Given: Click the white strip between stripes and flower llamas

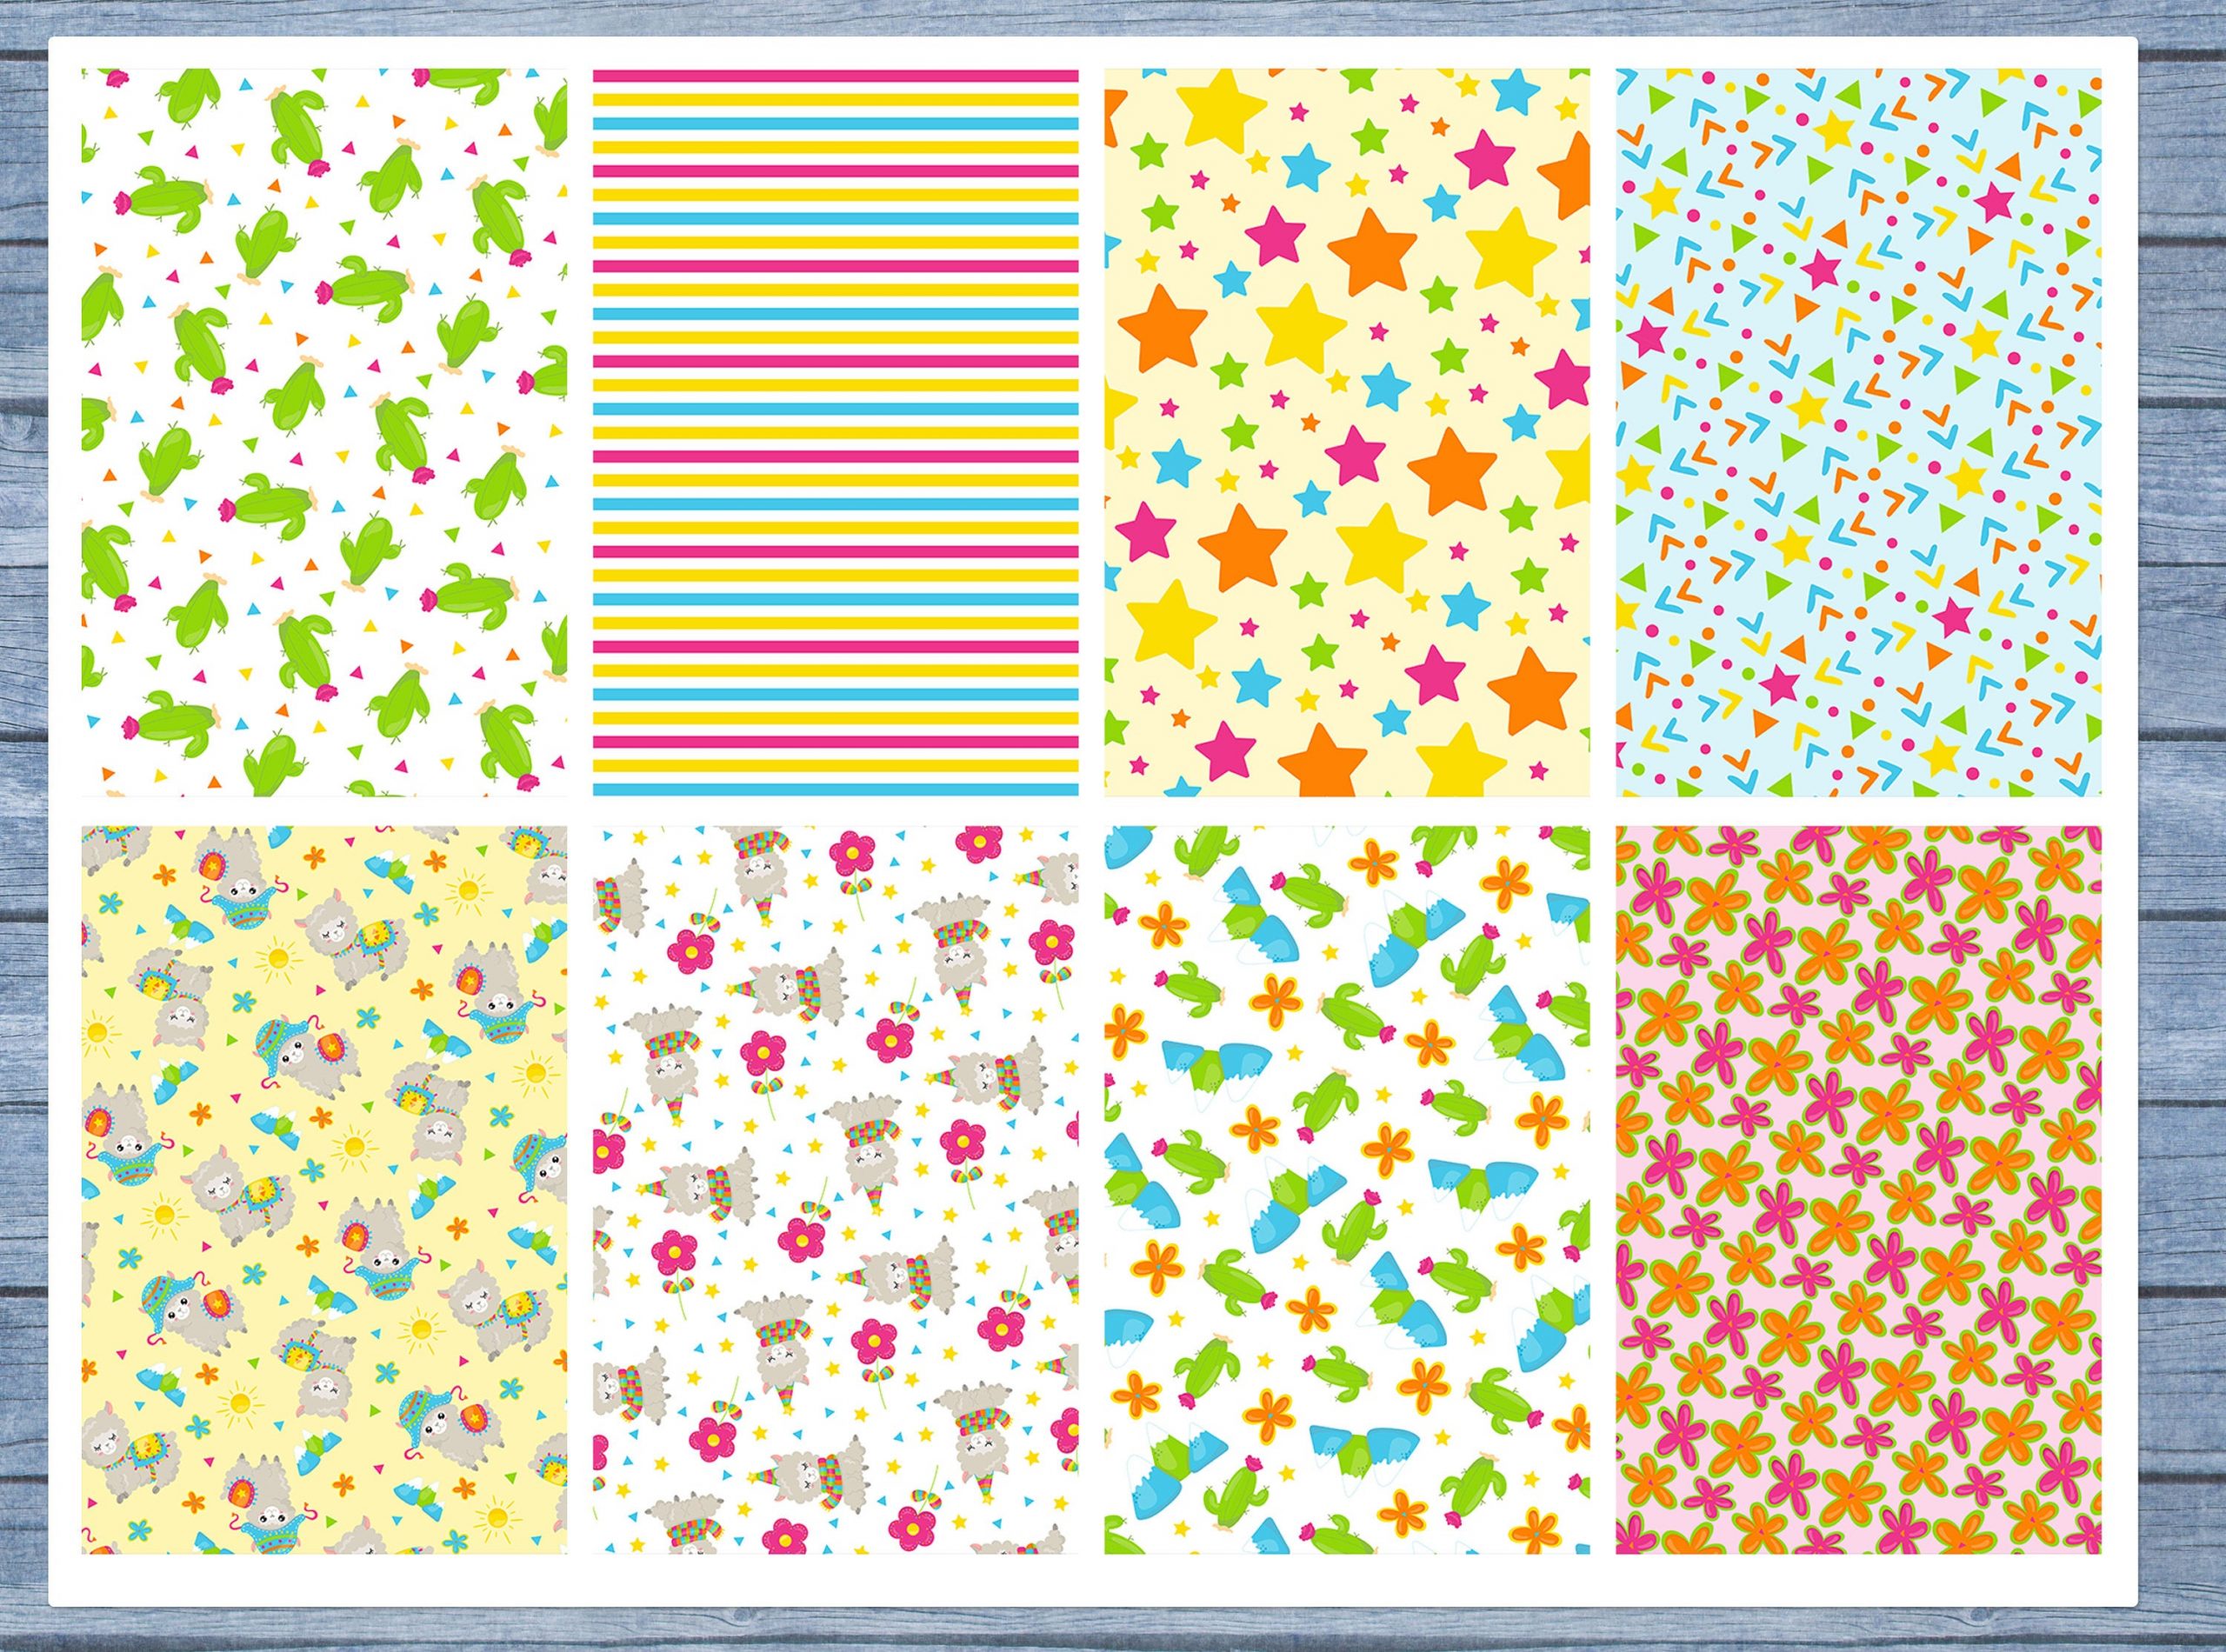Looking at the screenshot, I should click(835, 810).
